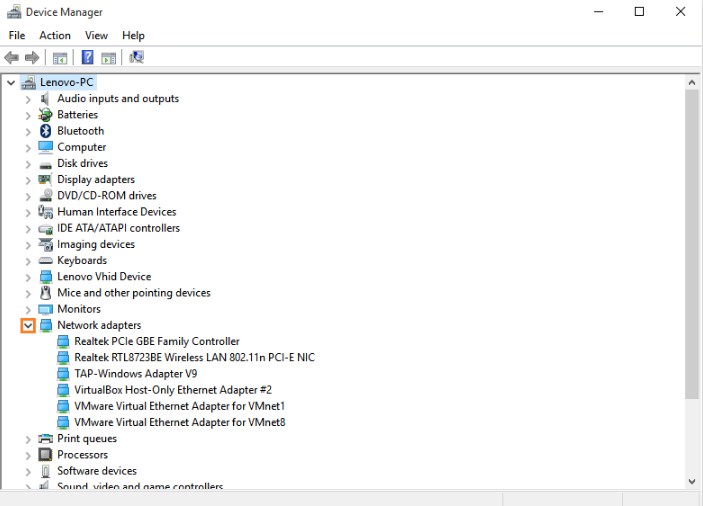The width and height of the screenshot is (703, 506).
Task: Maximize the Device Manager window
Action: pyautogui.click(x=639, y=12)
